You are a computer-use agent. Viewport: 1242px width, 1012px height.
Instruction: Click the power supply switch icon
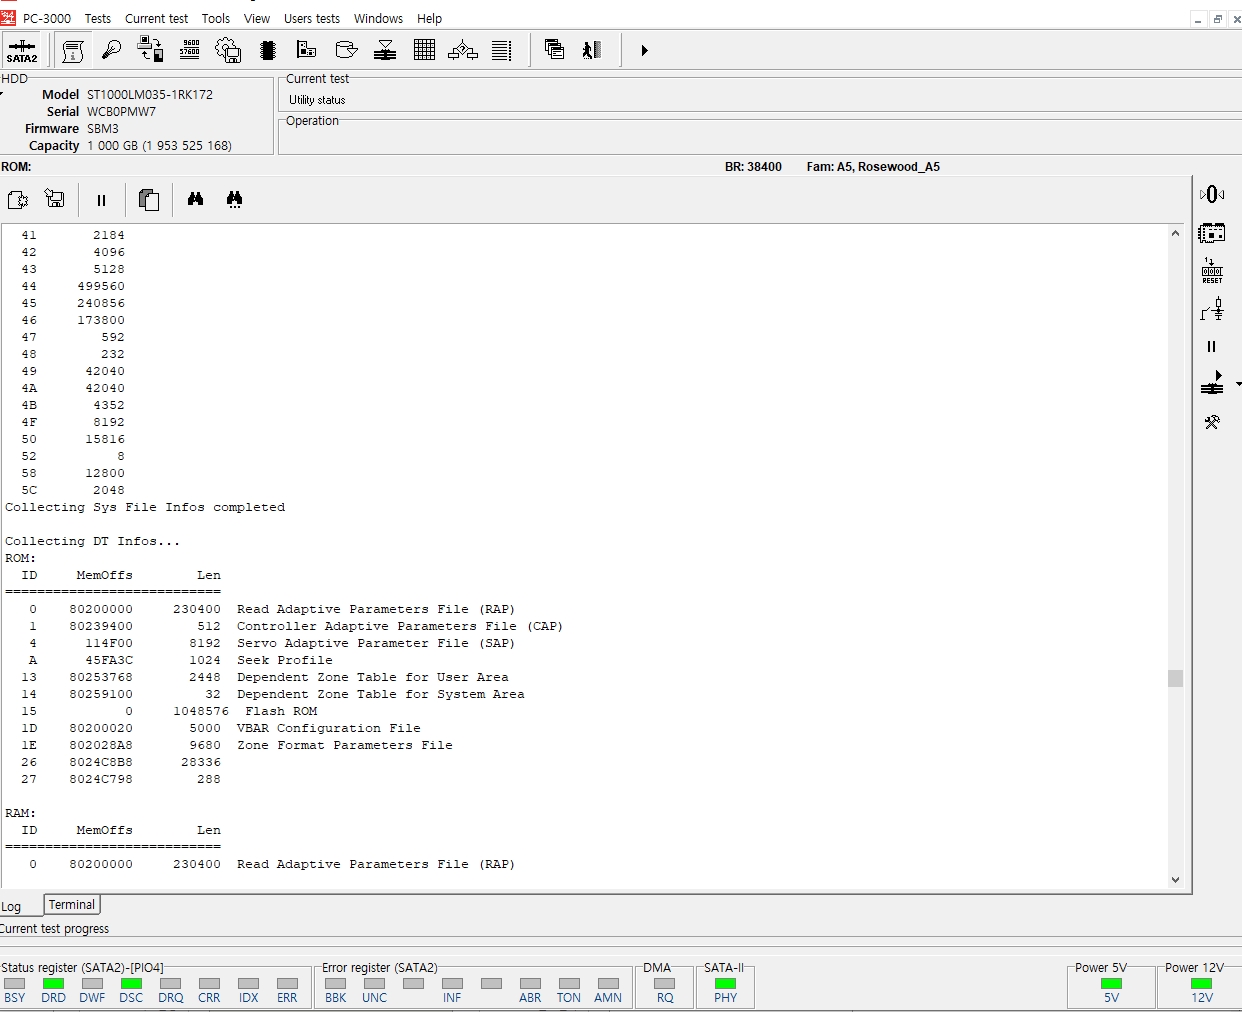pos(1212,310)
